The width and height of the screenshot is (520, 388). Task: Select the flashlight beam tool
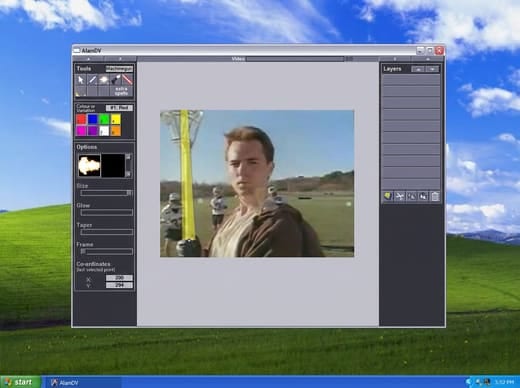(x=115, y=80)
